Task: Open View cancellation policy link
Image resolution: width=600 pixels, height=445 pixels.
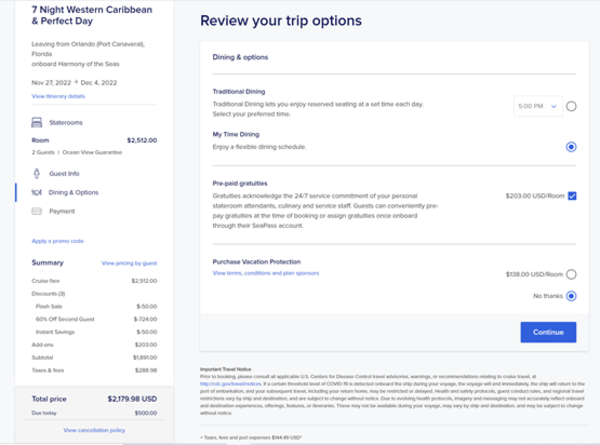Action: point(94,429)
